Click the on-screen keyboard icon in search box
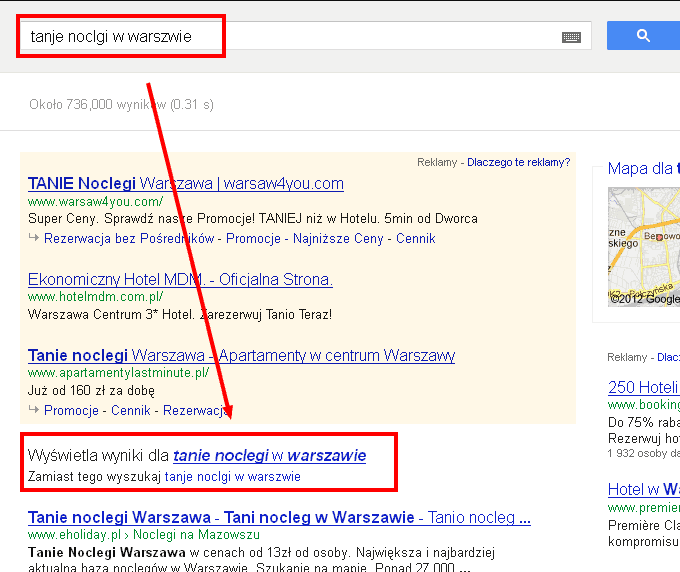 [571, 37]
